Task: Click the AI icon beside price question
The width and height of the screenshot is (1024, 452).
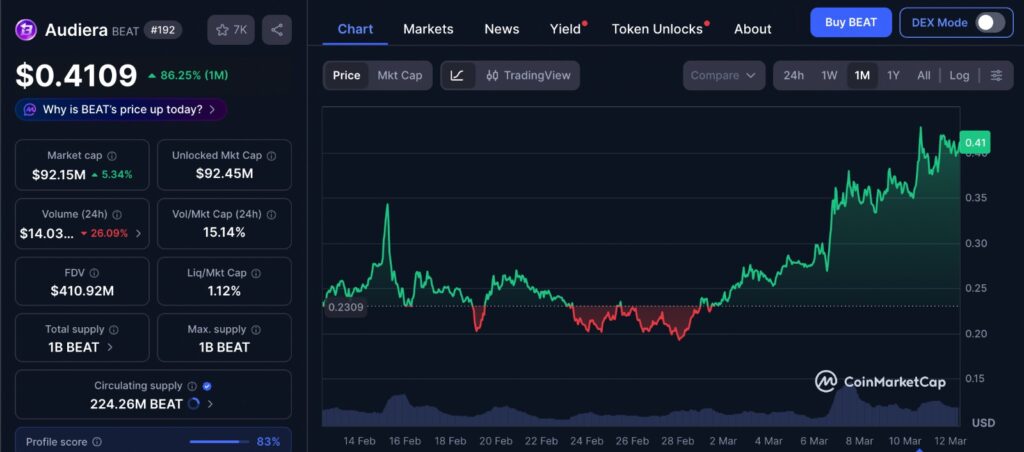Action: [29, 110]
